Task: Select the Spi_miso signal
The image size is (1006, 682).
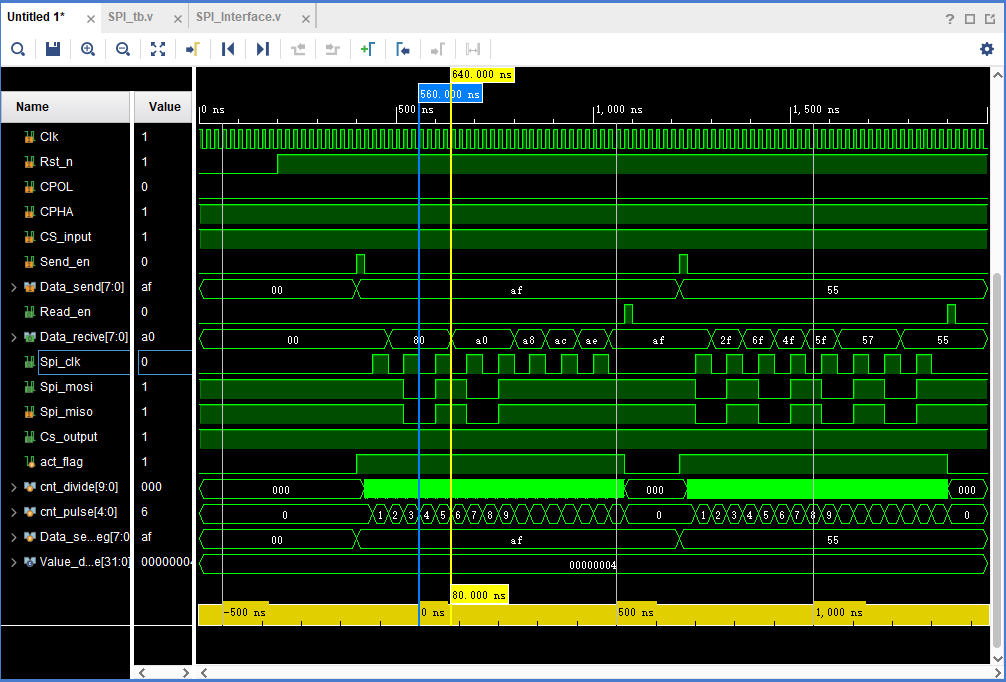Action: tap(65, 412)
